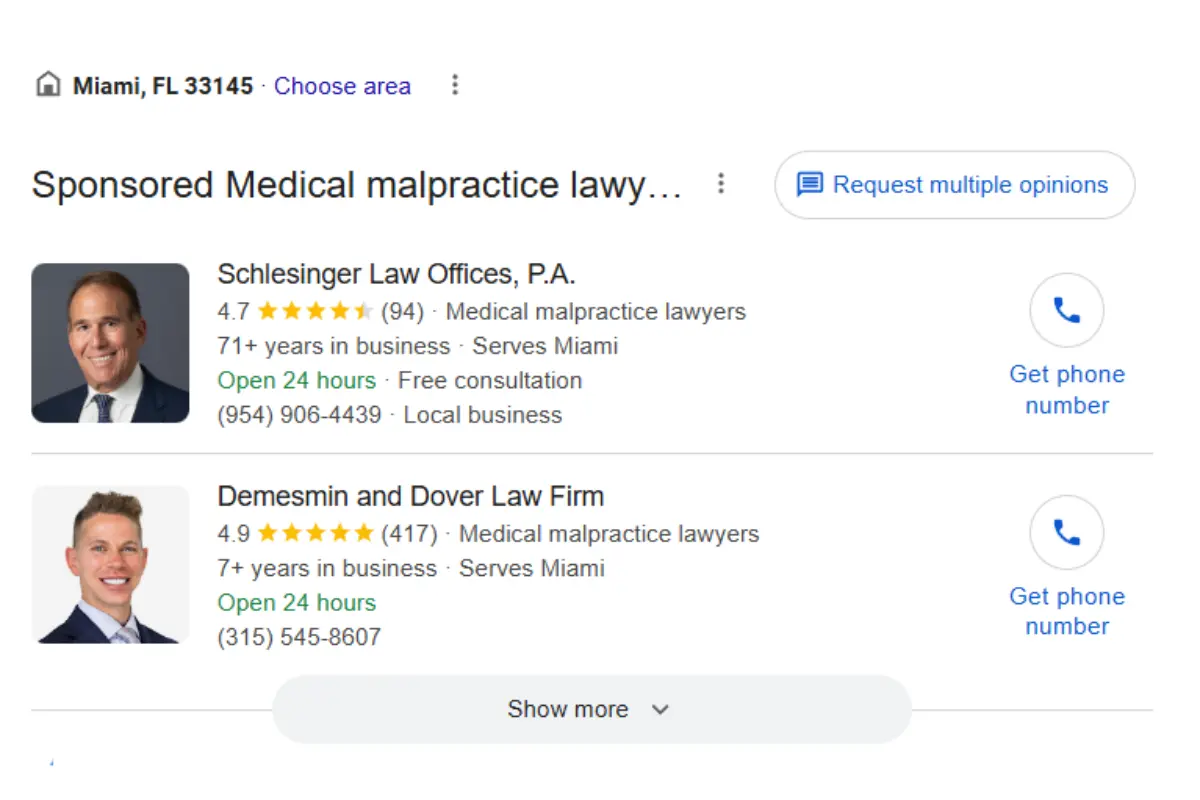This screenshot has width=1200, height=800.
Task: Click the phone icon for Demesmin and Dover
Action: tap(1067, 533)
